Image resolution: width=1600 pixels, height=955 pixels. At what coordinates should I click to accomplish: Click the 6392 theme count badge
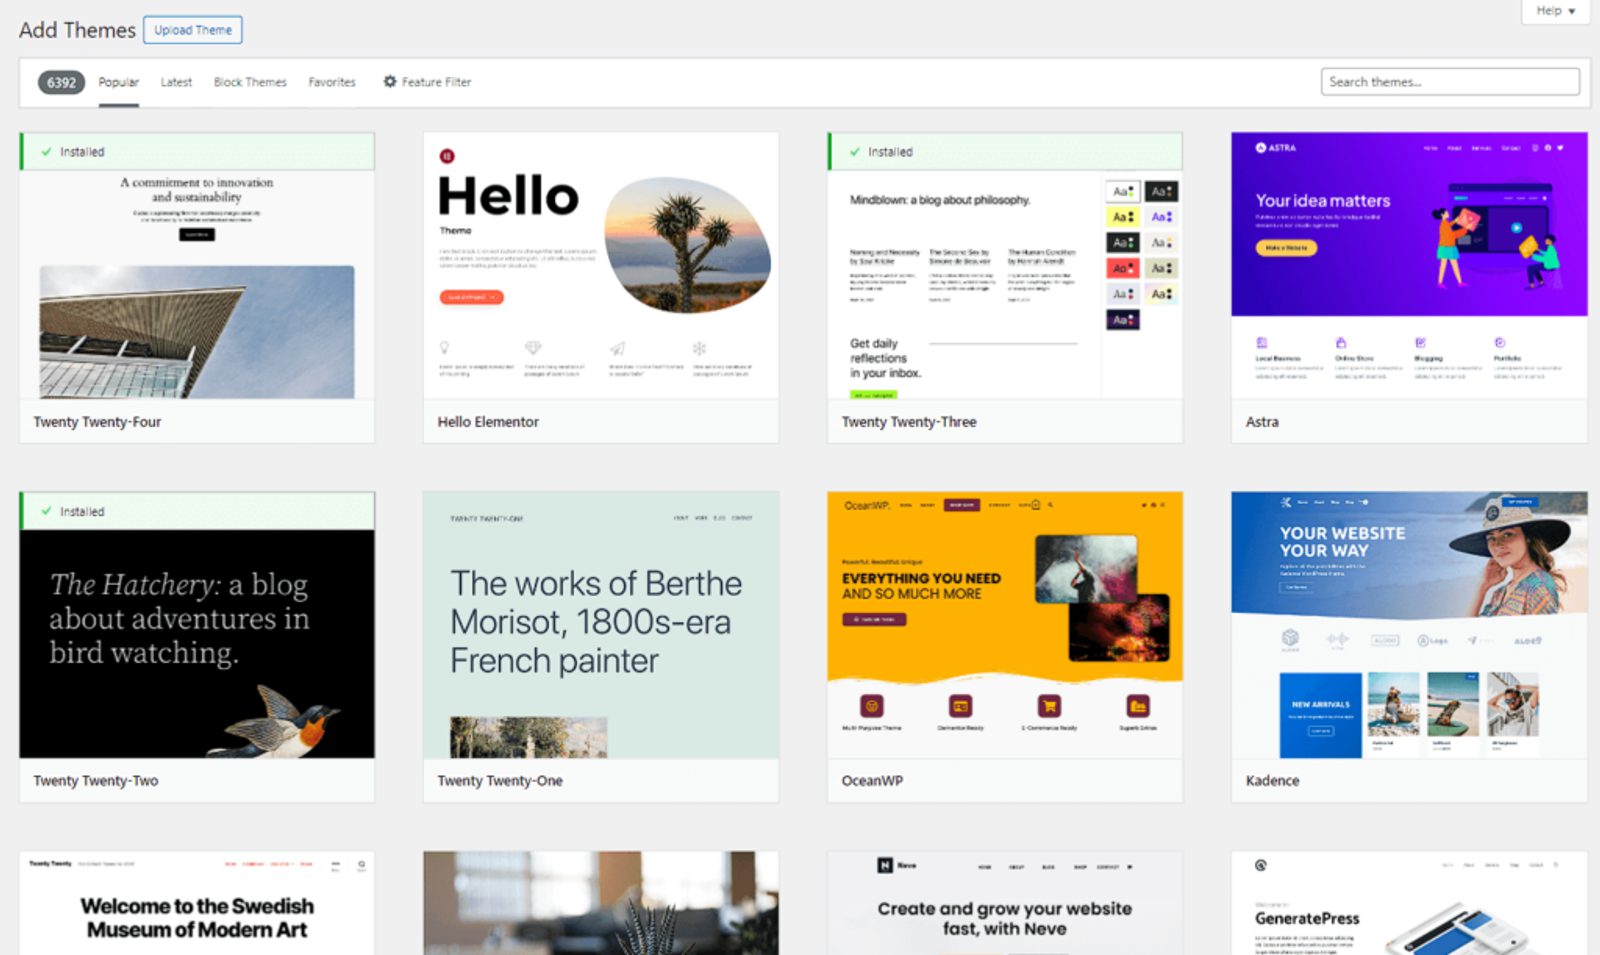pyautogui.click(x=60, y=82)
